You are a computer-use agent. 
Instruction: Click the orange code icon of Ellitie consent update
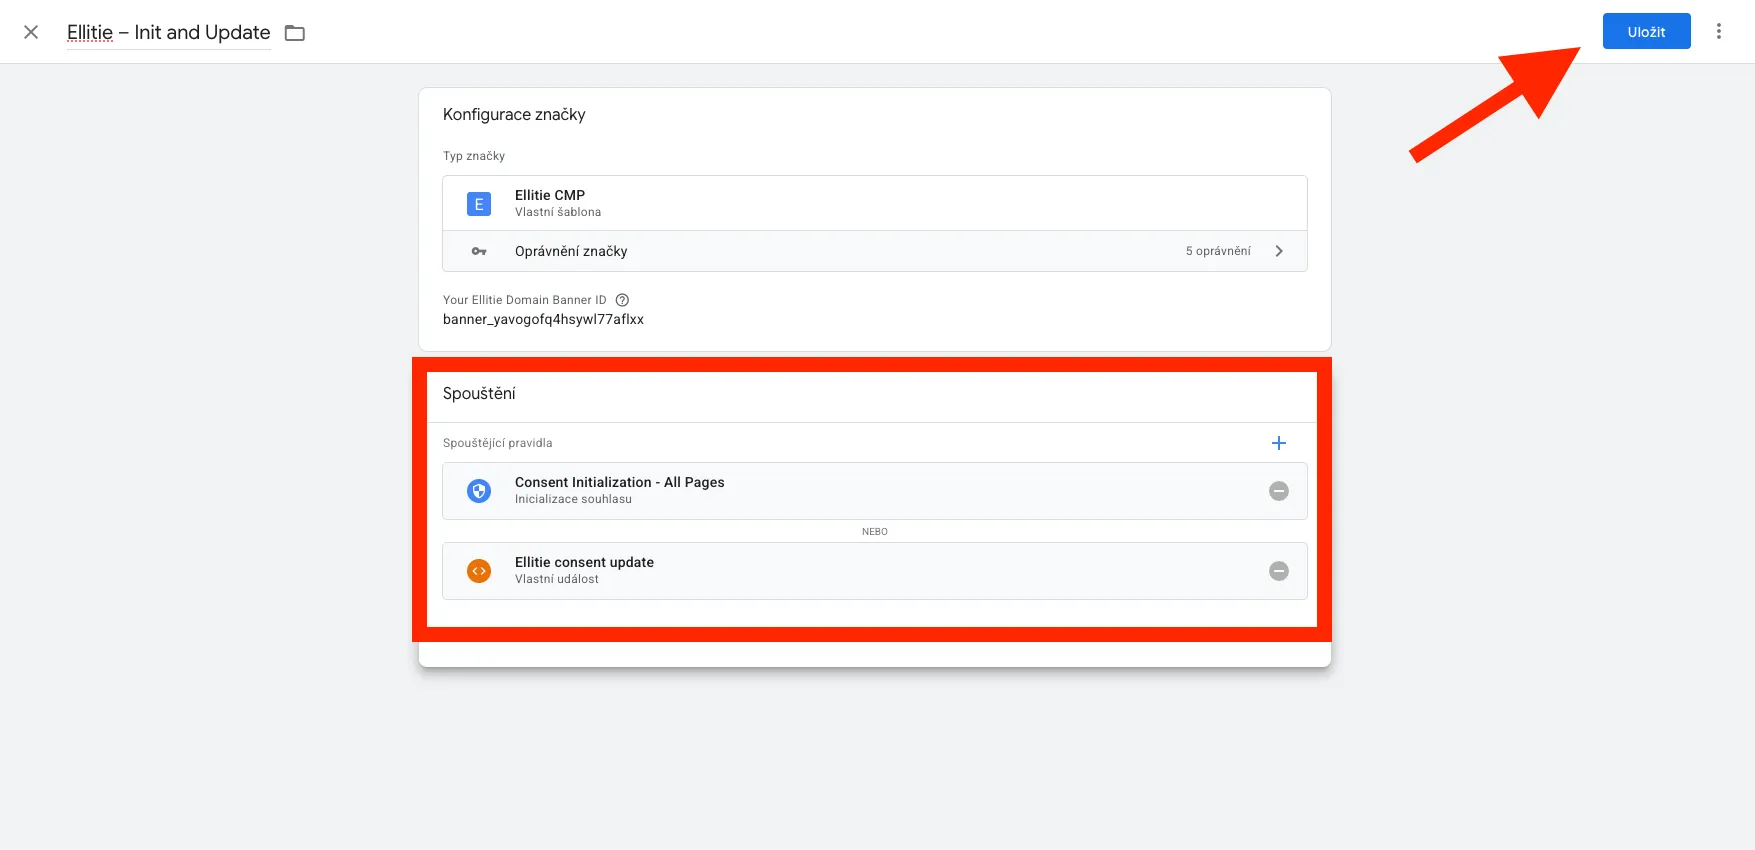pyautogui.click(x=479, y=571)
